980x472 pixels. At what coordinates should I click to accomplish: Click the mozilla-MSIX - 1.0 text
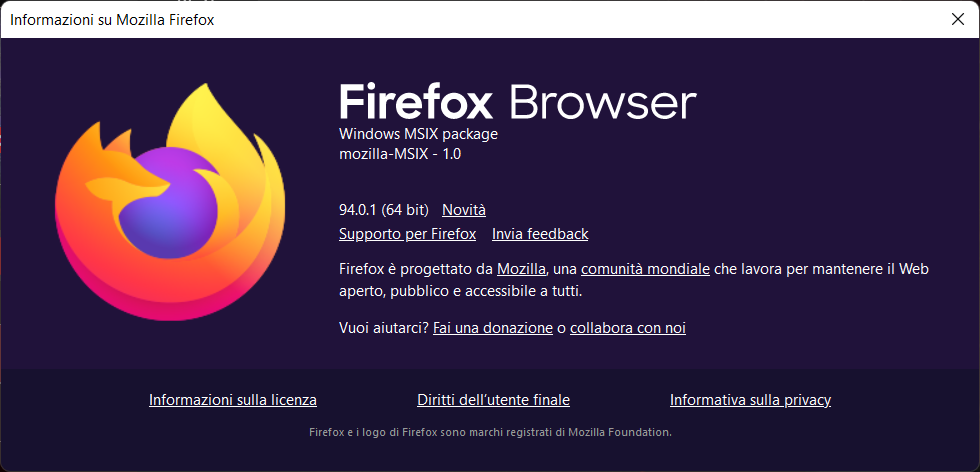coord(400,154)
